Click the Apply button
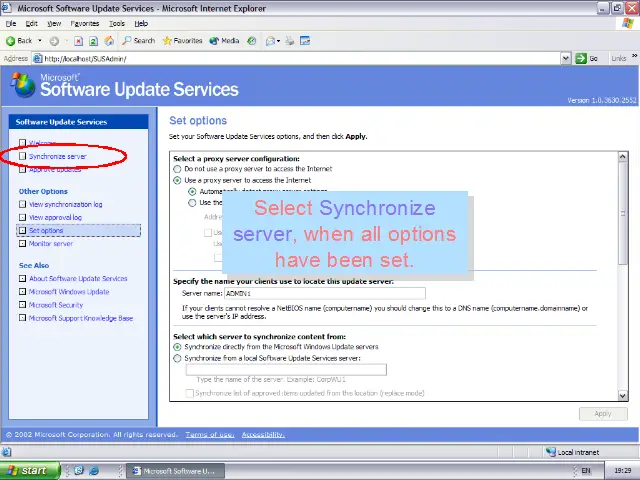The height and width of the screenshot is (480, 640). click(603, 414)
